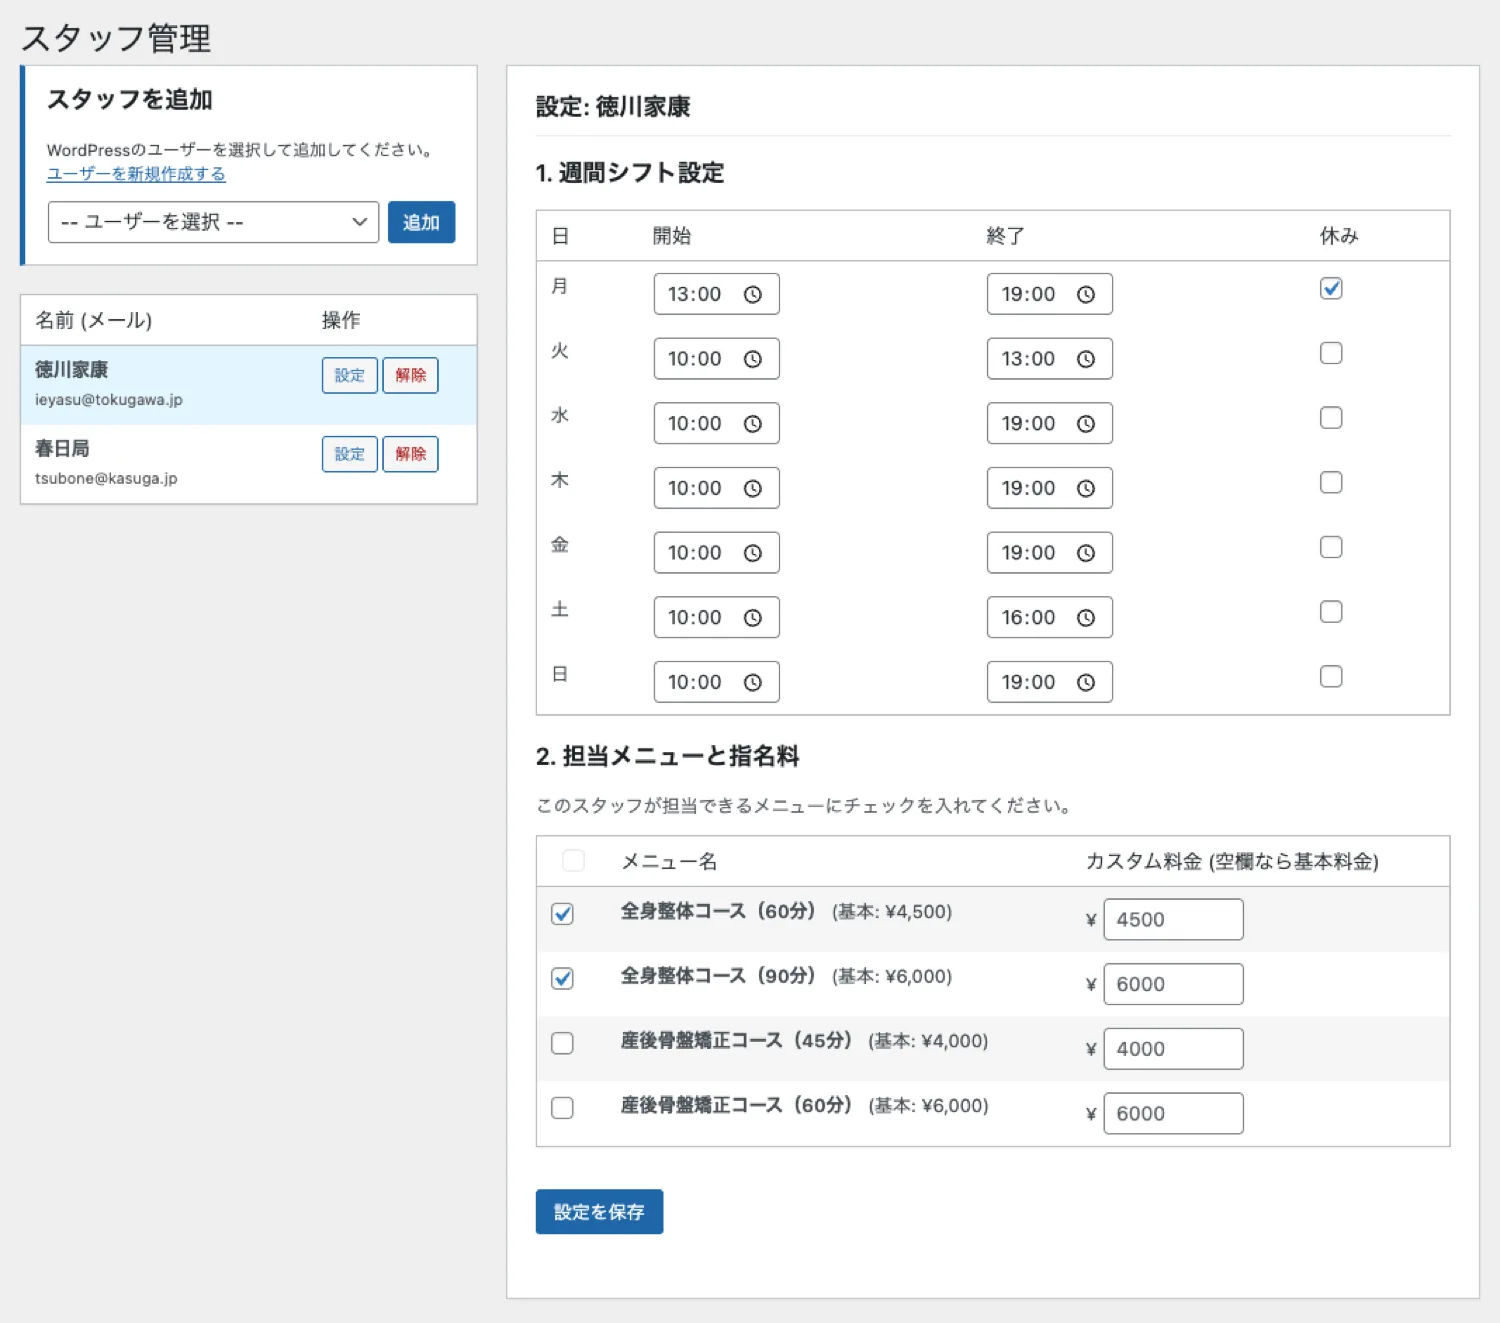Uncheck the Monday day-off checkbox
The width and height of the screenshot is (1500, 1323).
[x=1330, y=289]
